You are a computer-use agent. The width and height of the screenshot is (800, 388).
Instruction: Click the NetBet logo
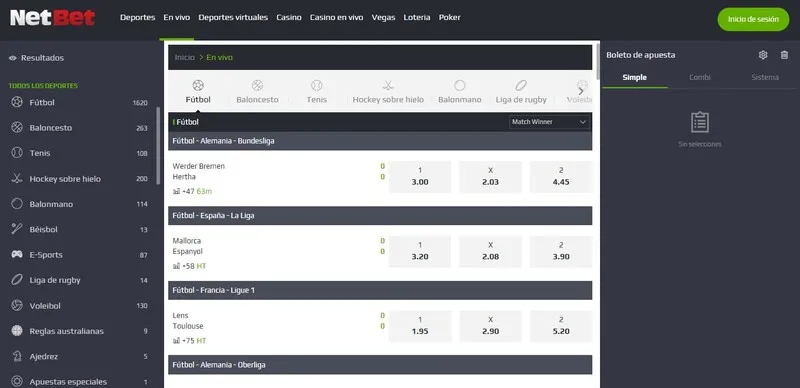click(53, 18)
